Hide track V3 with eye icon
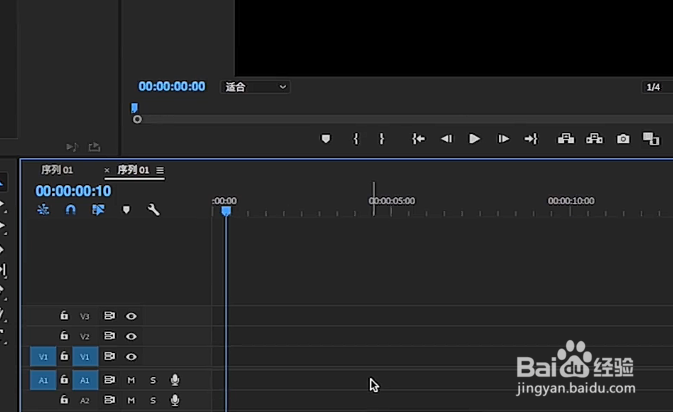Viewport: 673px width, 412px height. pos(131,316)
